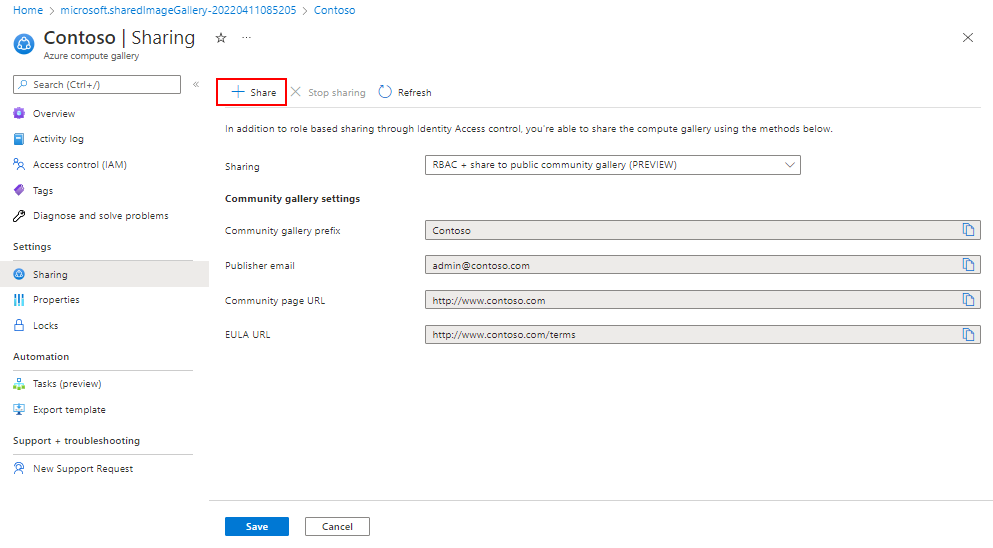Click the Community gallery settings heading
The image size is (993, 548).
pyautogui.click(x=293, y=199)
